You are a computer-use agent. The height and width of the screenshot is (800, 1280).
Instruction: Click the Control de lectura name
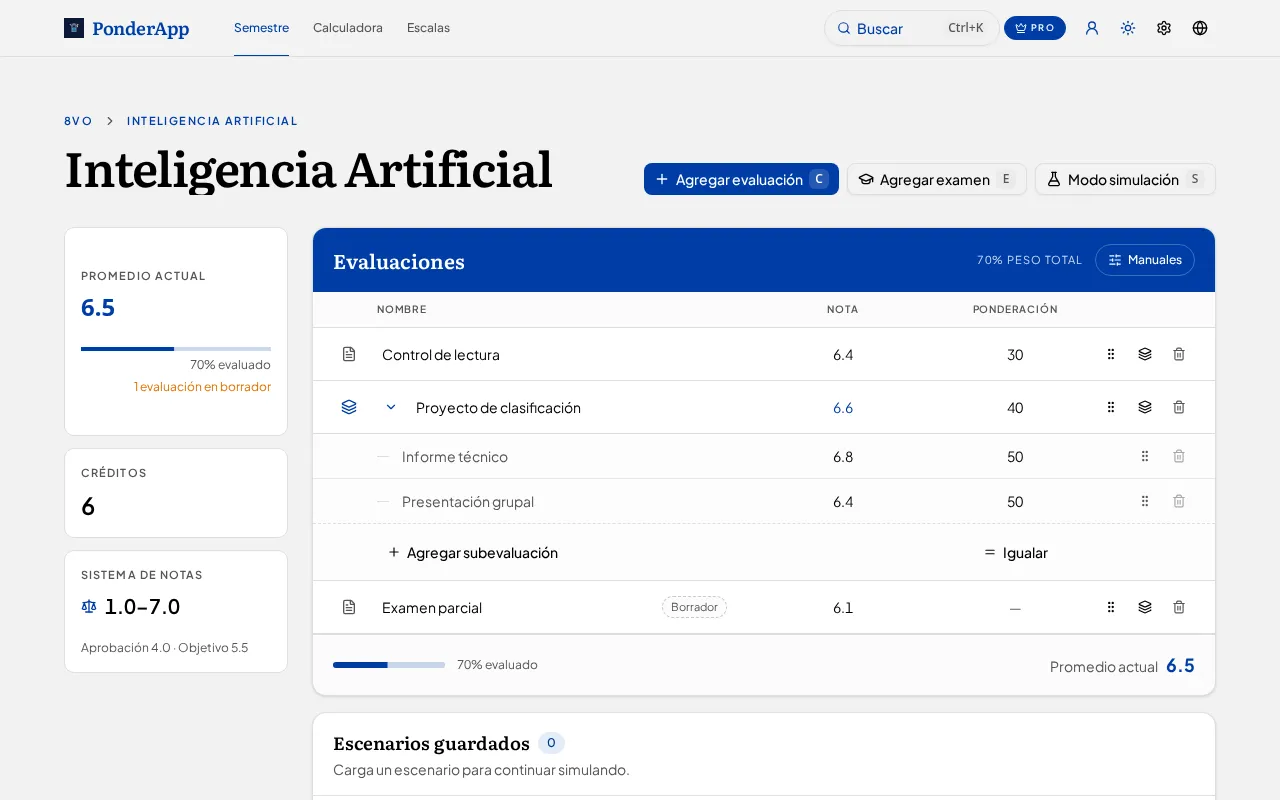pos(441,354)
